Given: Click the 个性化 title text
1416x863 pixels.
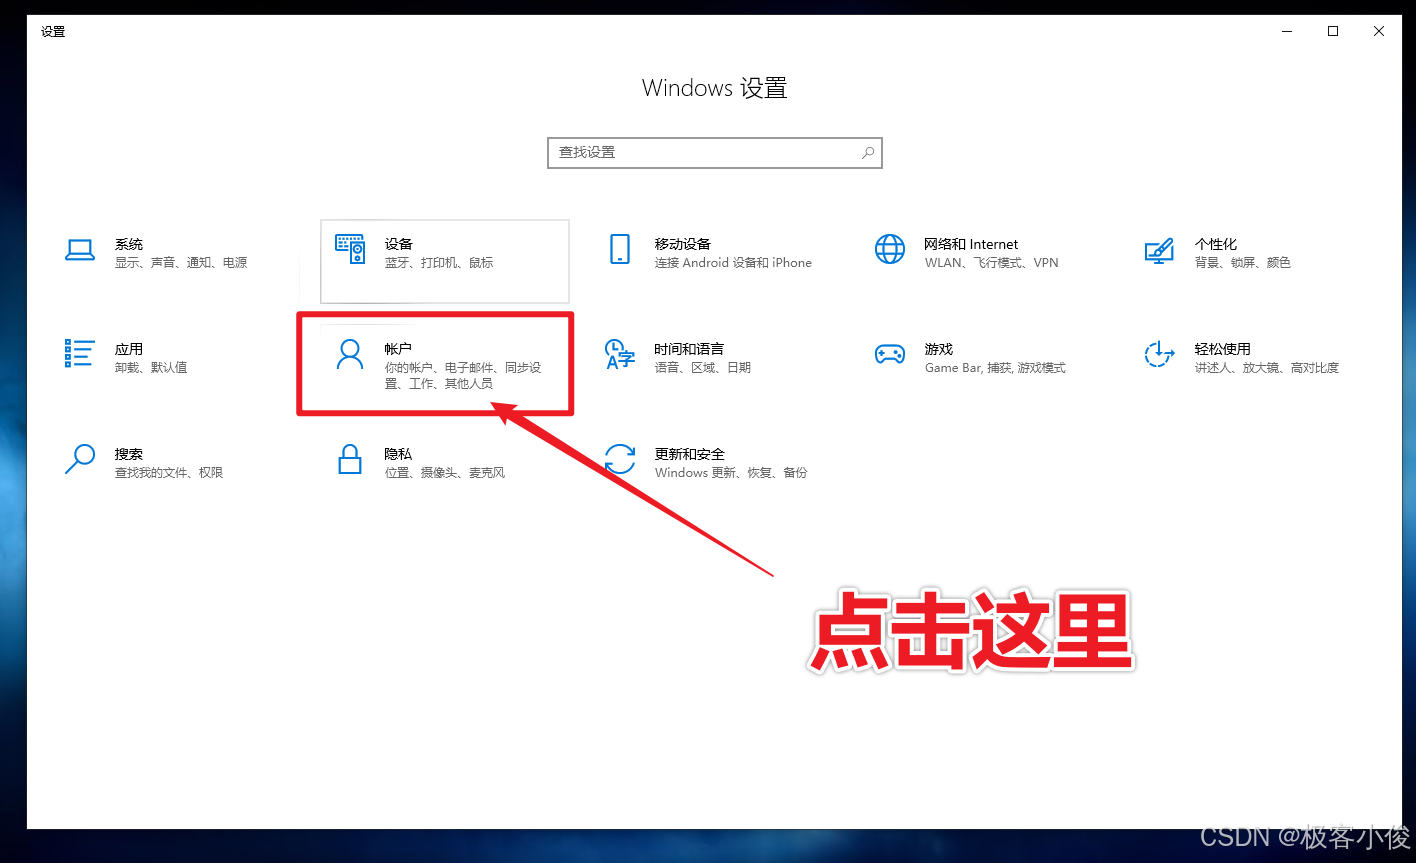Looking at the screenshot, I should (1216, 244).
